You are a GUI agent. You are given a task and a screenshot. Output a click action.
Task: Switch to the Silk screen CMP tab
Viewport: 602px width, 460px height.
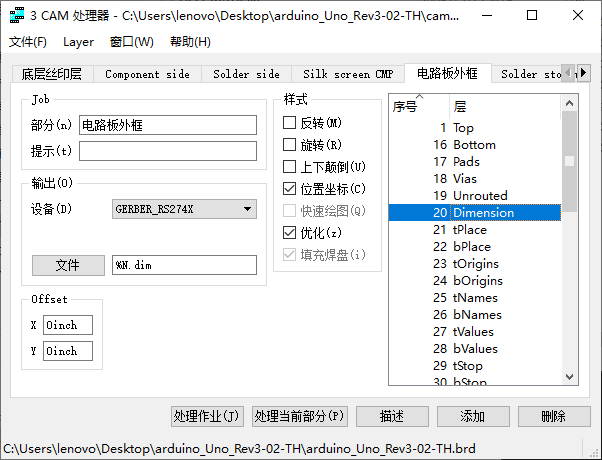coord(347,74)
